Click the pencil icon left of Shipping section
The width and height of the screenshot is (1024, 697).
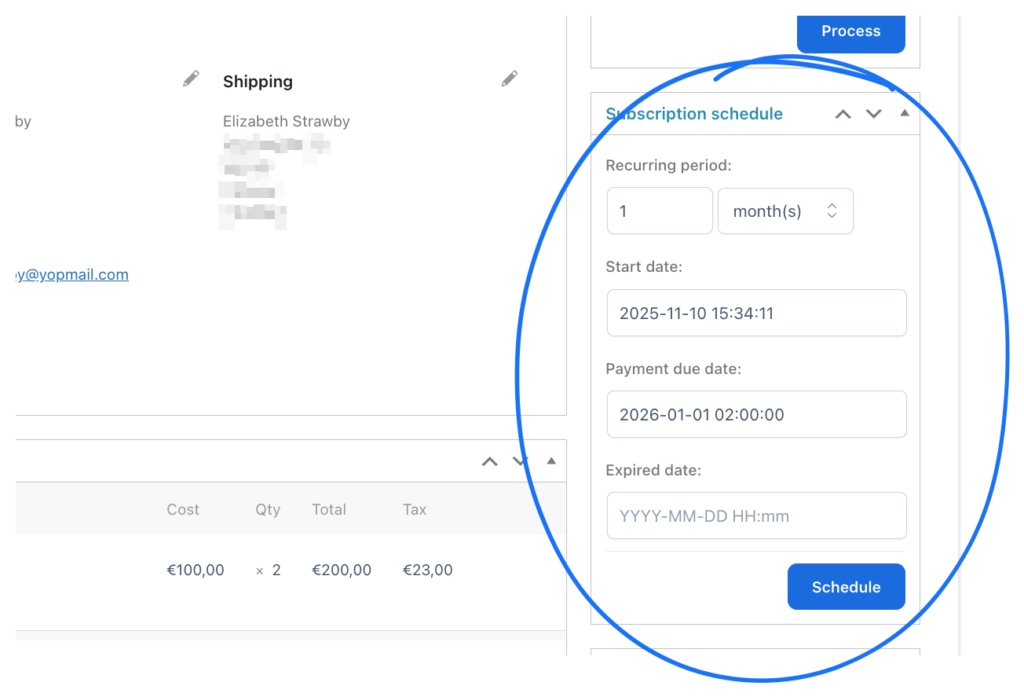[191, 79]
